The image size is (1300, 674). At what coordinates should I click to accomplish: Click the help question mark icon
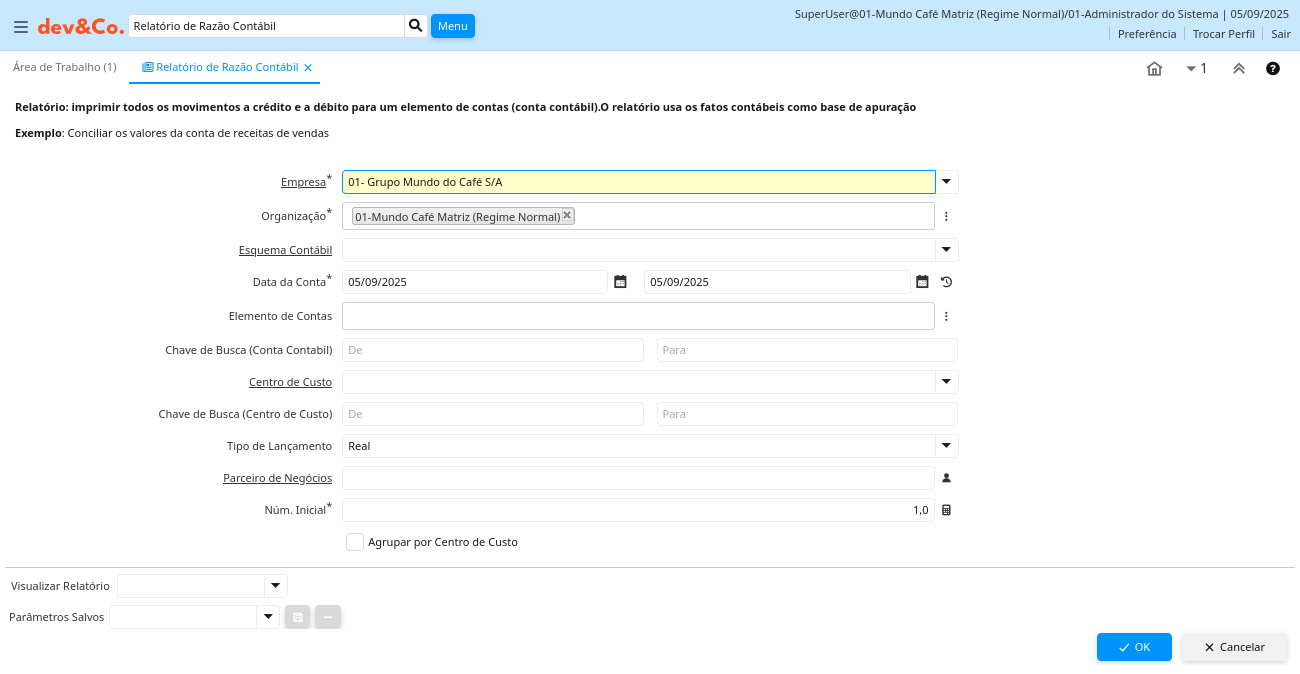pos(1273,69)
